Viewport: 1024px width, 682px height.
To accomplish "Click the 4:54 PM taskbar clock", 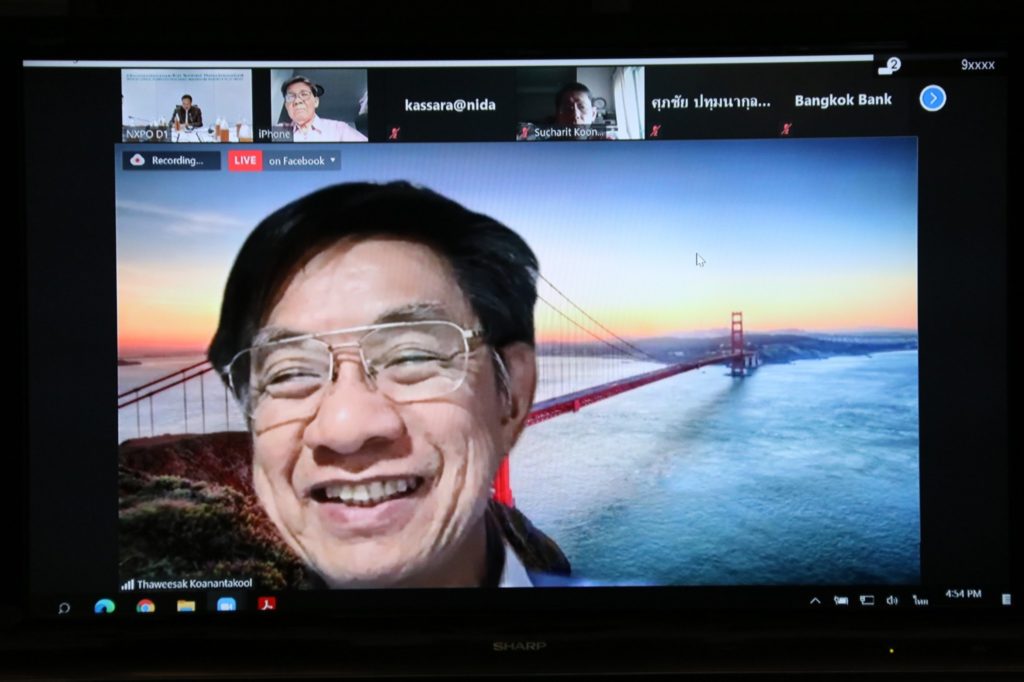I will (962, 594).
